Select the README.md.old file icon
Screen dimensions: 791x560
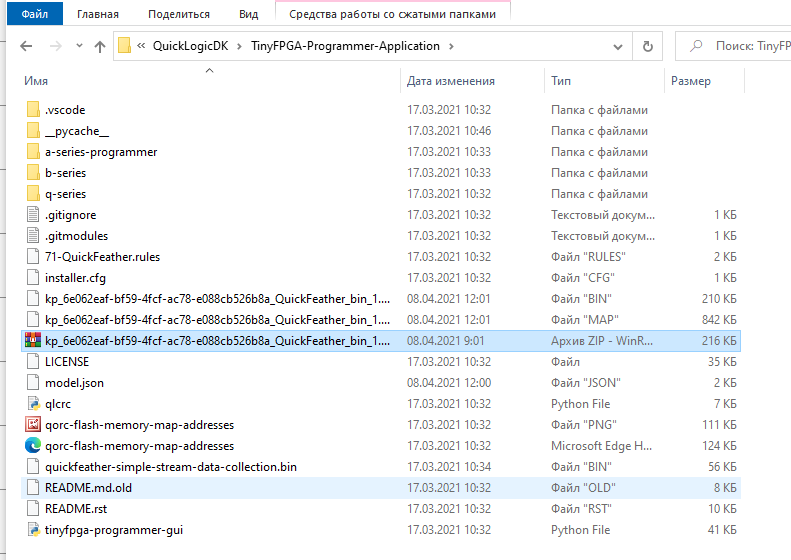(x=33, y=488)
